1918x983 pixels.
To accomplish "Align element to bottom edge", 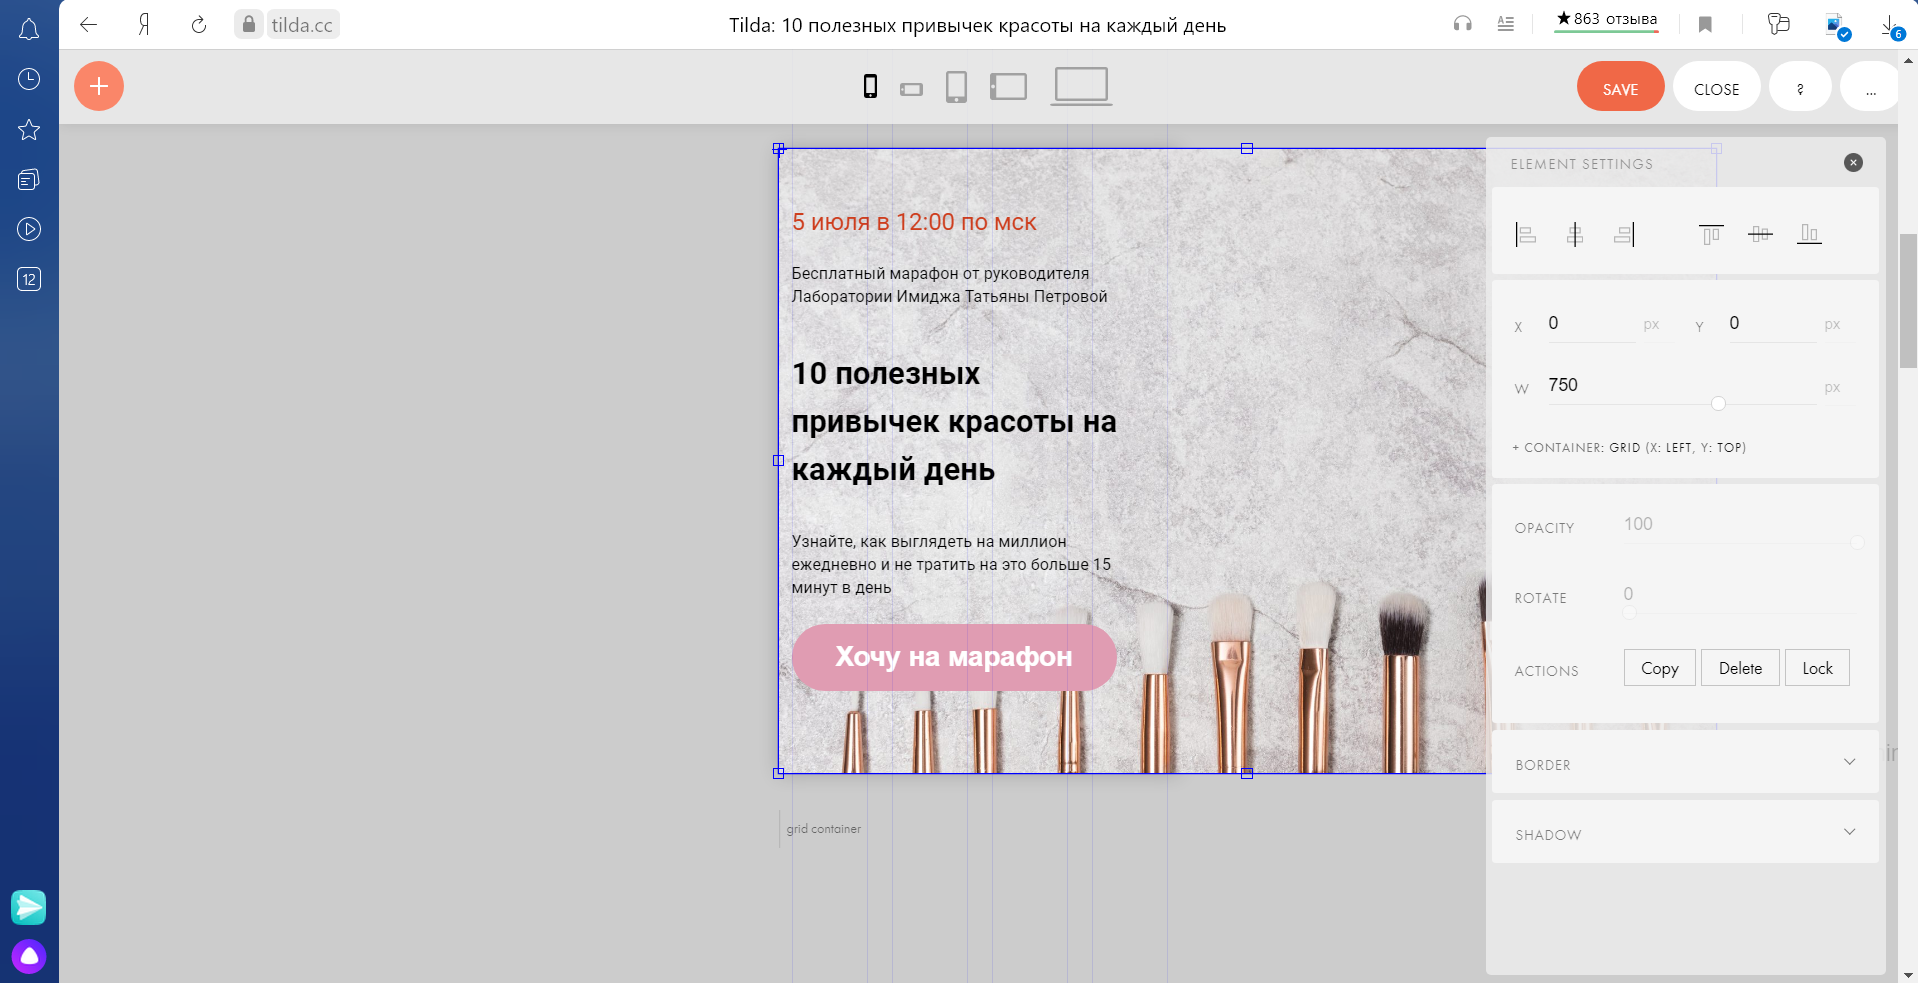I will click(1809, 234).
